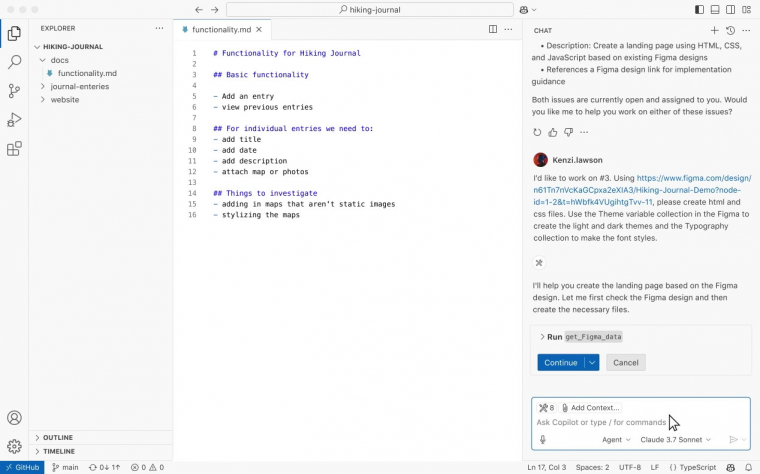Click the Cancel button
This screenshot has height=474, width=760.
626,363
